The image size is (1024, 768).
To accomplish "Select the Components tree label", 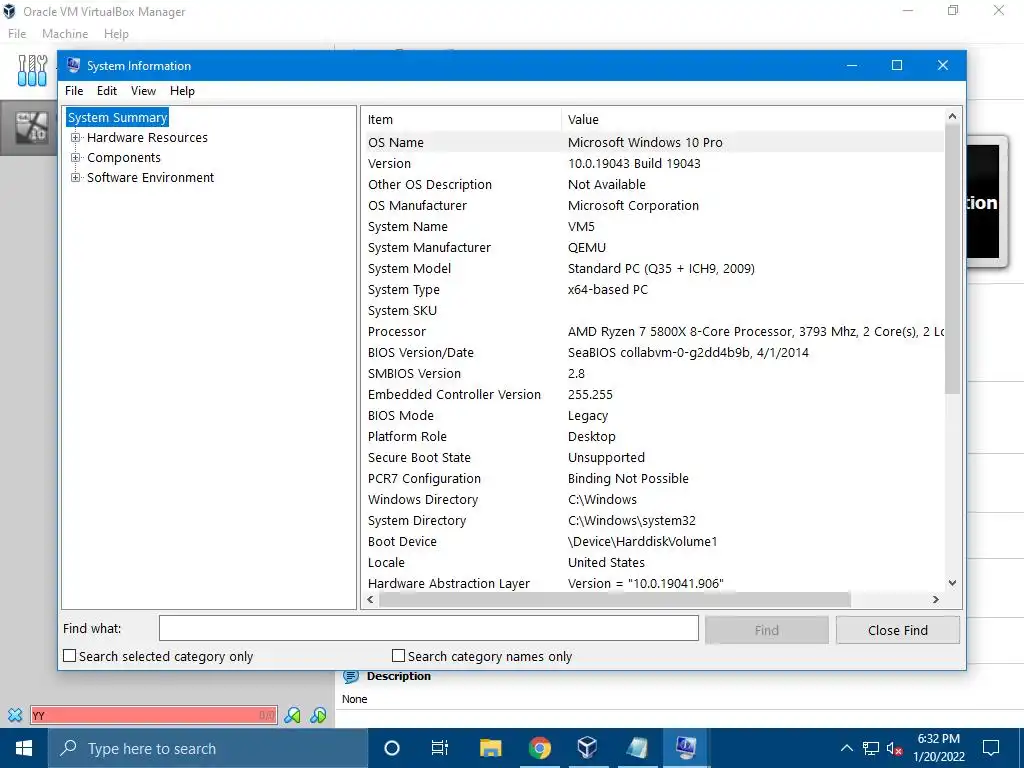I will tap(123, 157).
